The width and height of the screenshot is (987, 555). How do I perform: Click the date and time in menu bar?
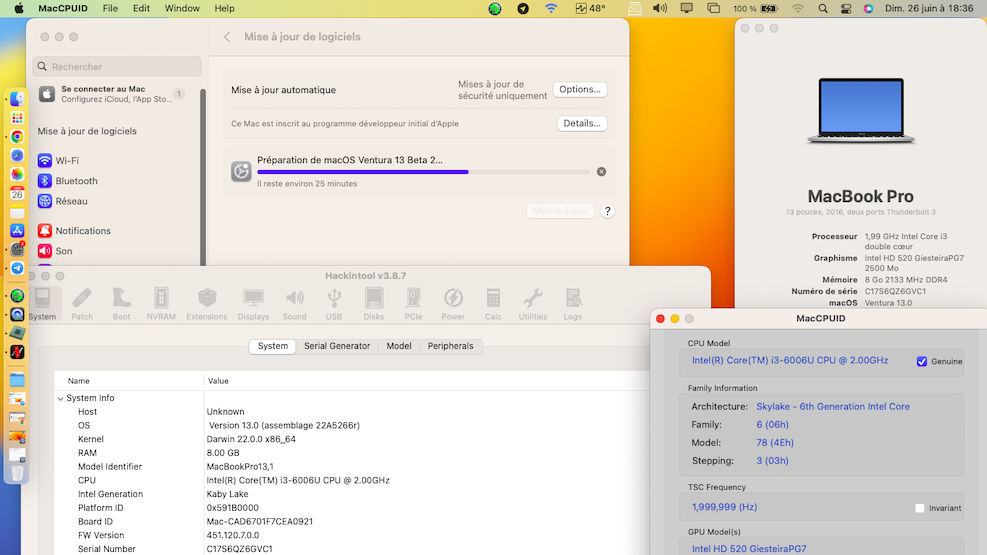point(929,8)
